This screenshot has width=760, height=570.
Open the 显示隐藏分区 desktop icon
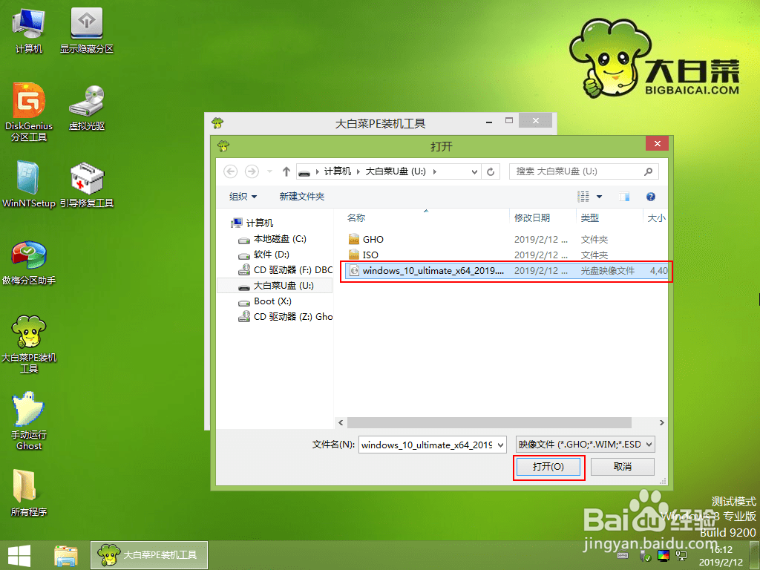(87, 31)
